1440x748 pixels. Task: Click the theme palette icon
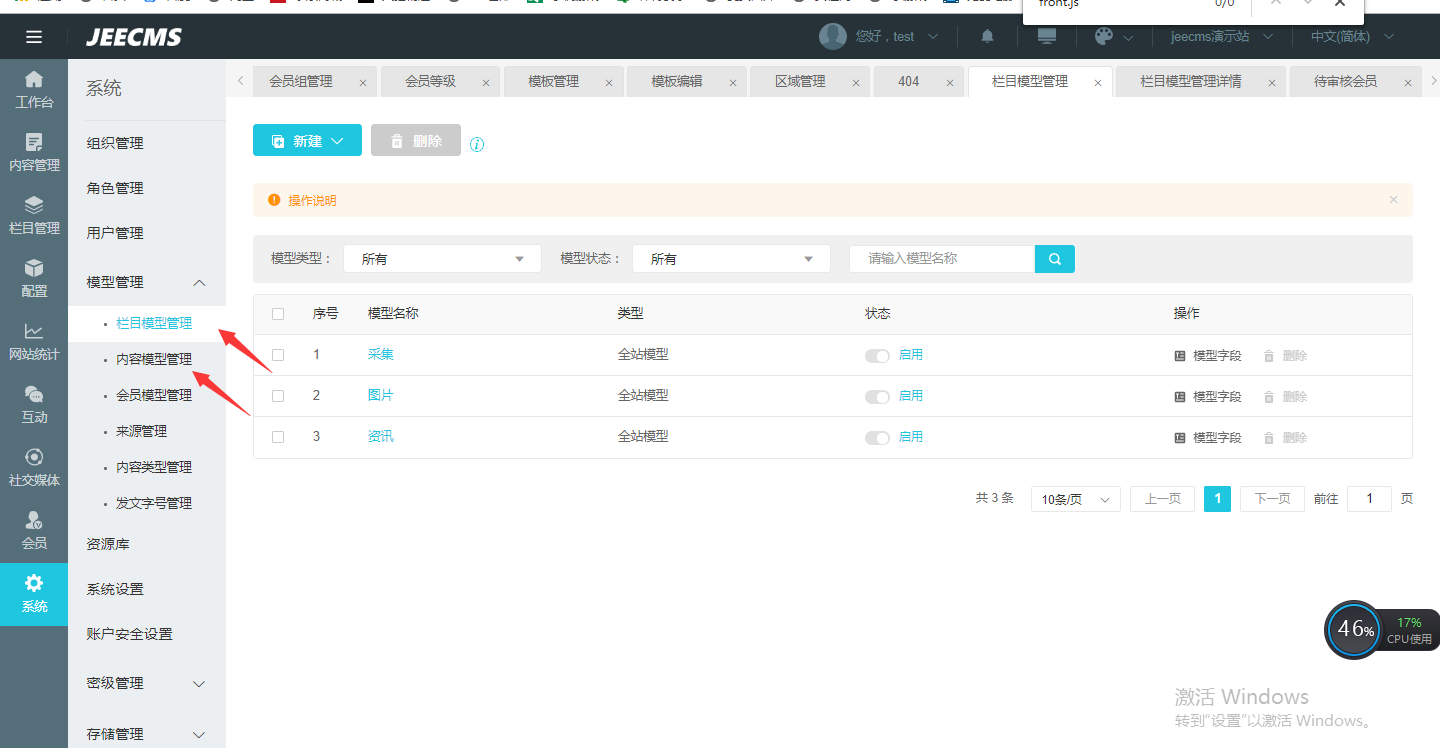[x=1103, y=37]
